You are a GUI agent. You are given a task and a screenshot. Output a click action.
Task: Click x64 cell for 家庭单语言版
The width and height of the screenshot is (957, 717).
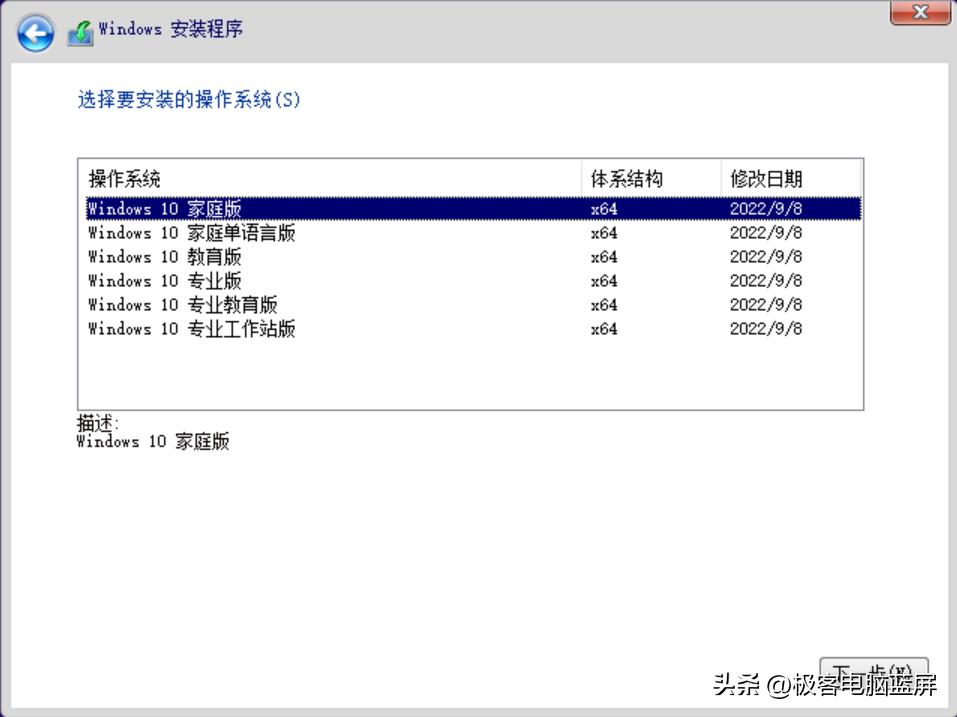[604, 233]
